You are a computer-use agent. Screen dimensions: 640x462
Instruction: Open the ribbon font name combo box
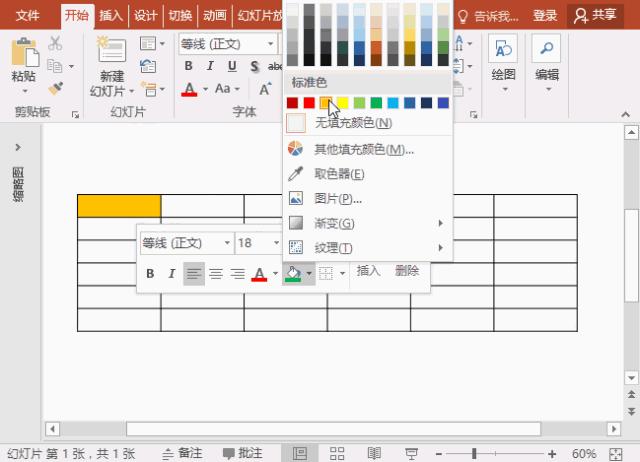click(x=228, y=44)
